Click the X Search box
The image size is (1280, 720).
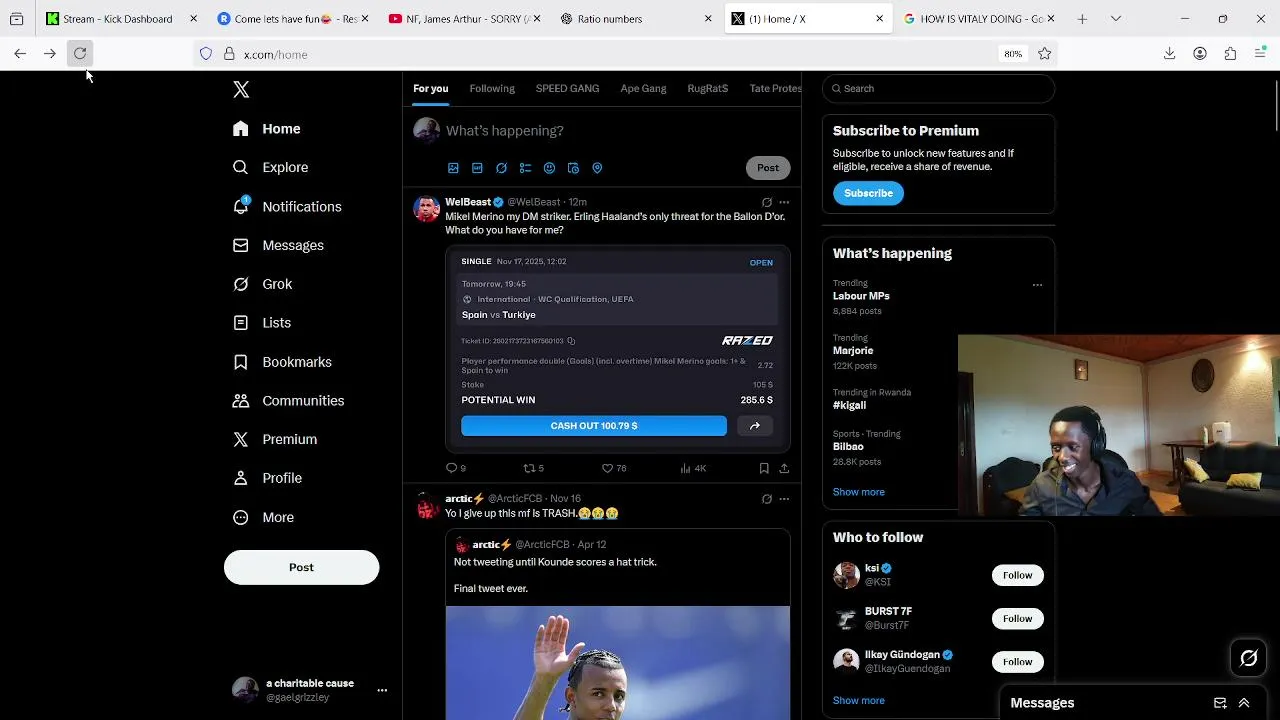(x=938, y=89)
